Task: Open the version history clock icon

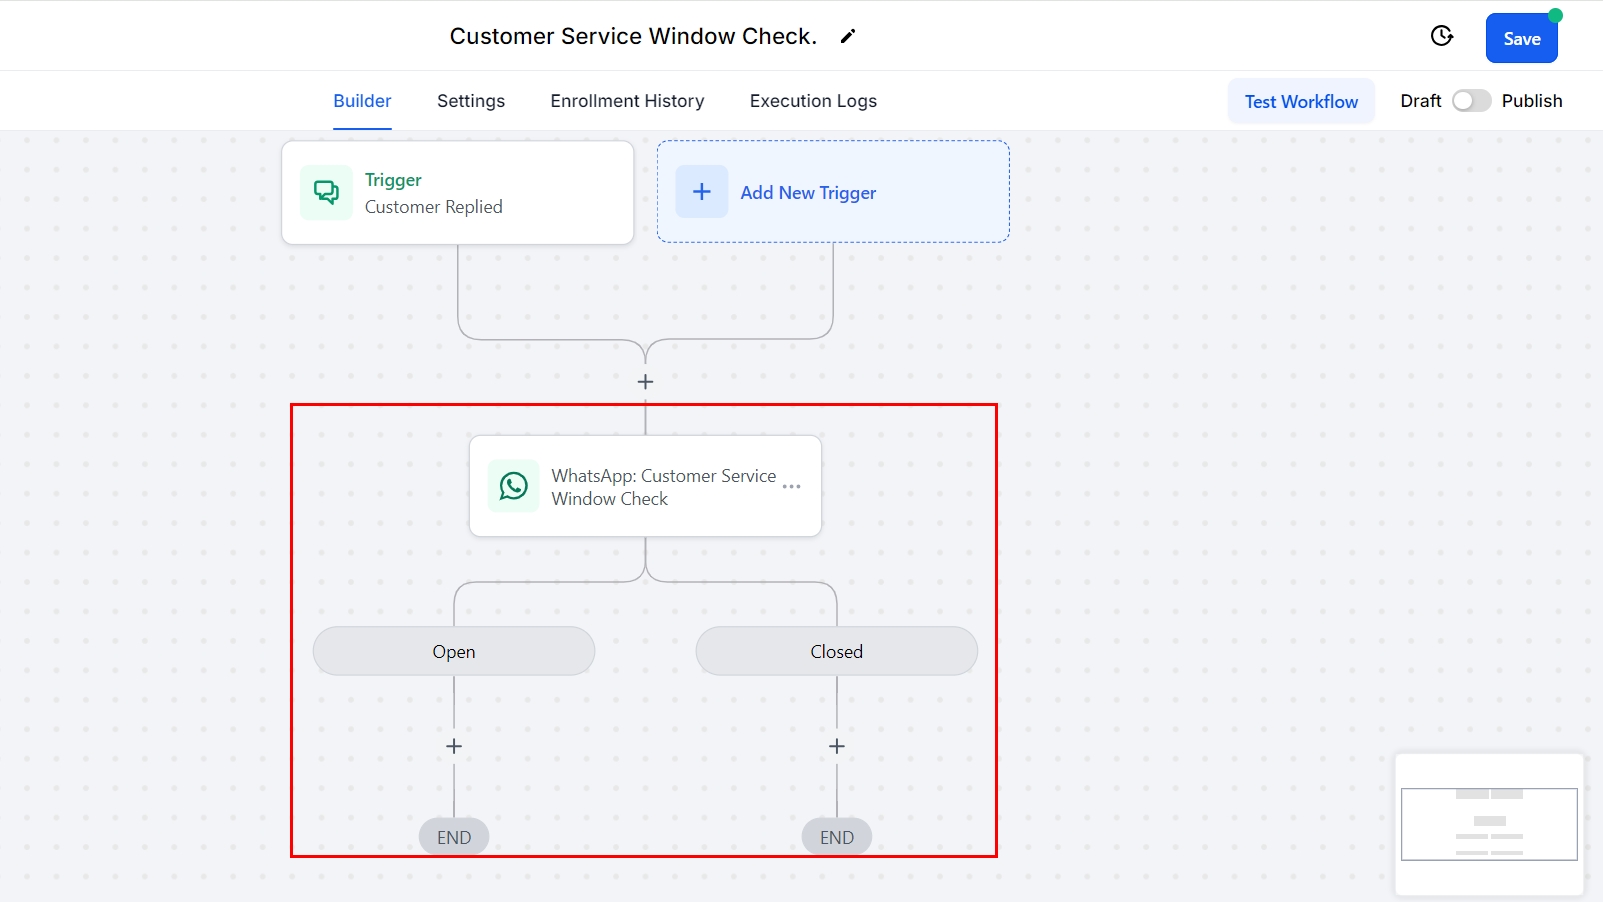Action: pos(1441,36)
